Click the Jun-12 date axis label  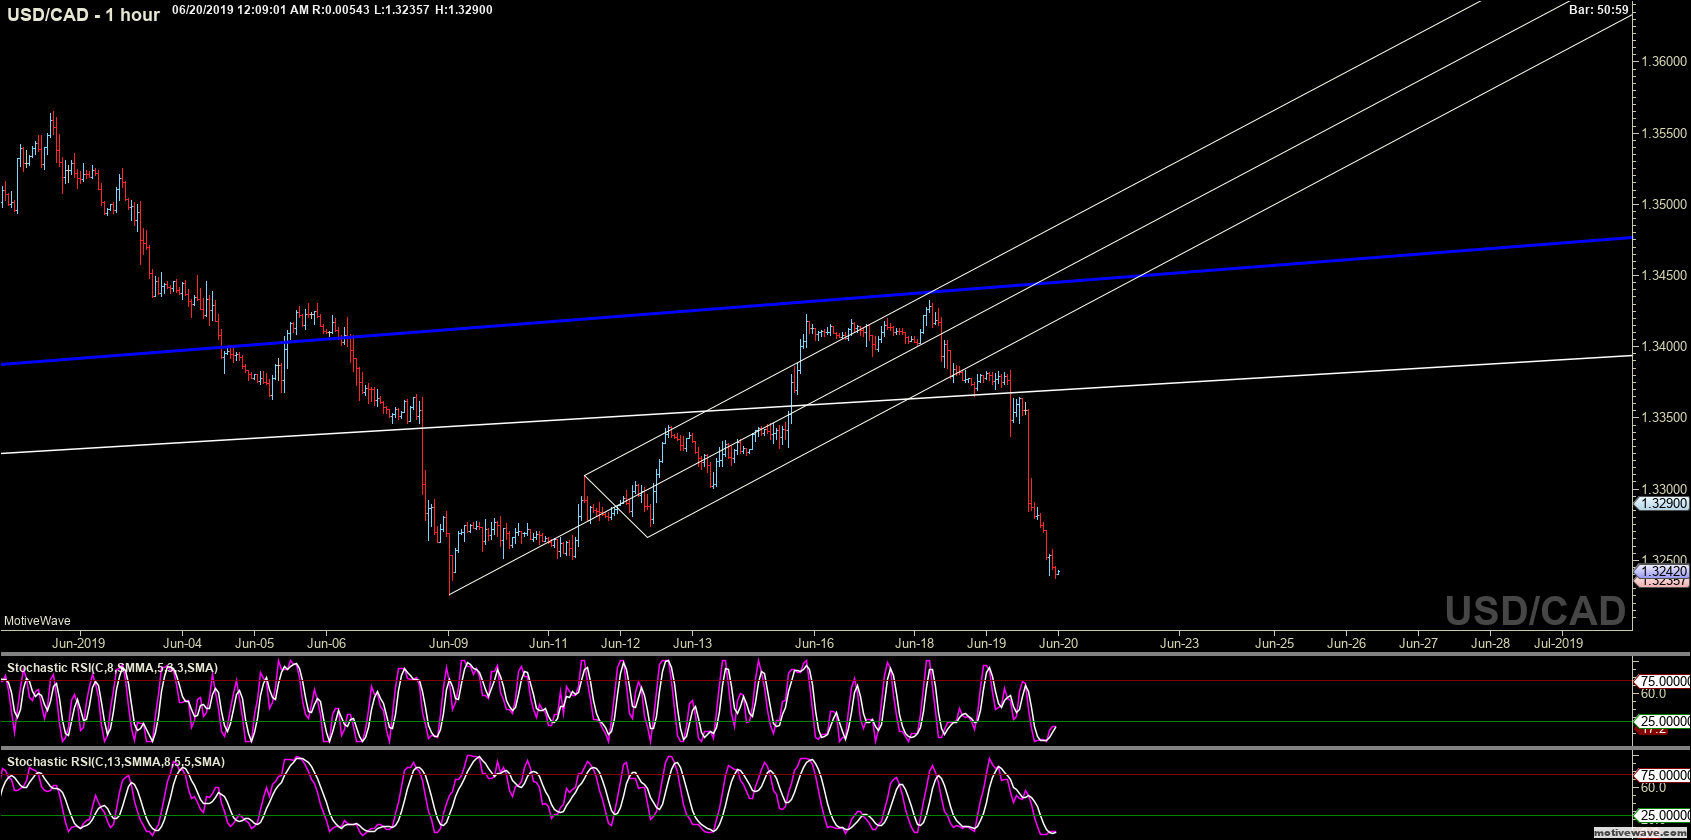click(620, 643)
